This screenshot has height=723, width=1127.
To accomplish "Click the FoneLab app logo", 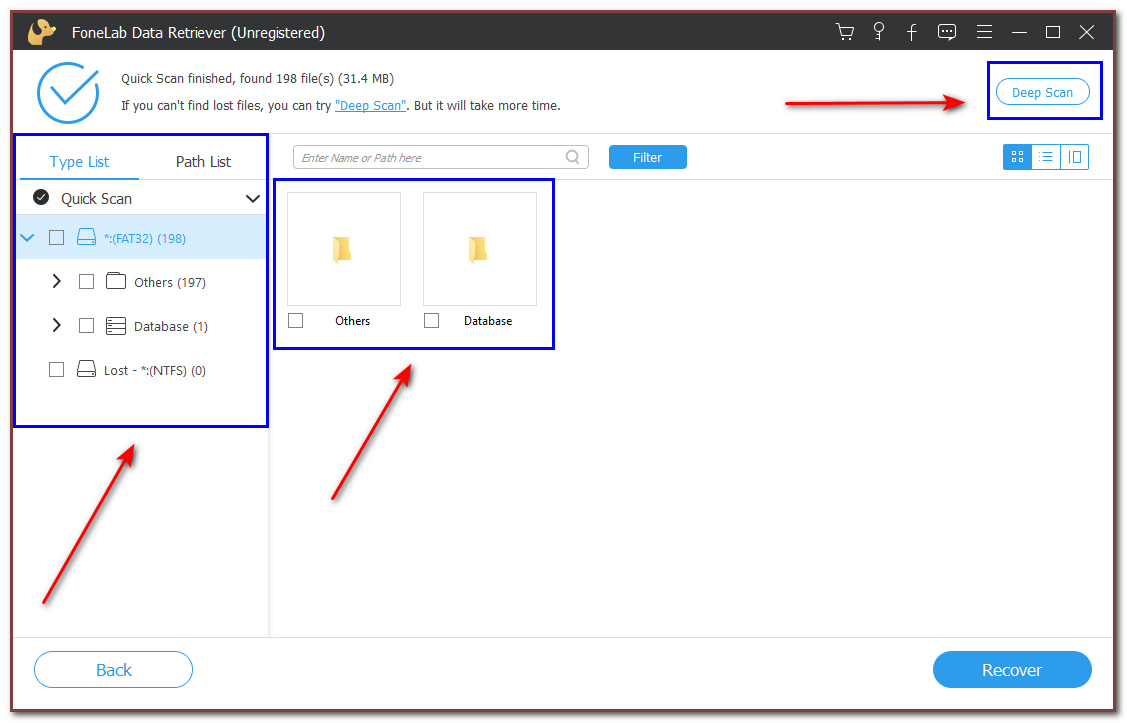I will click(x=42, y=32).
